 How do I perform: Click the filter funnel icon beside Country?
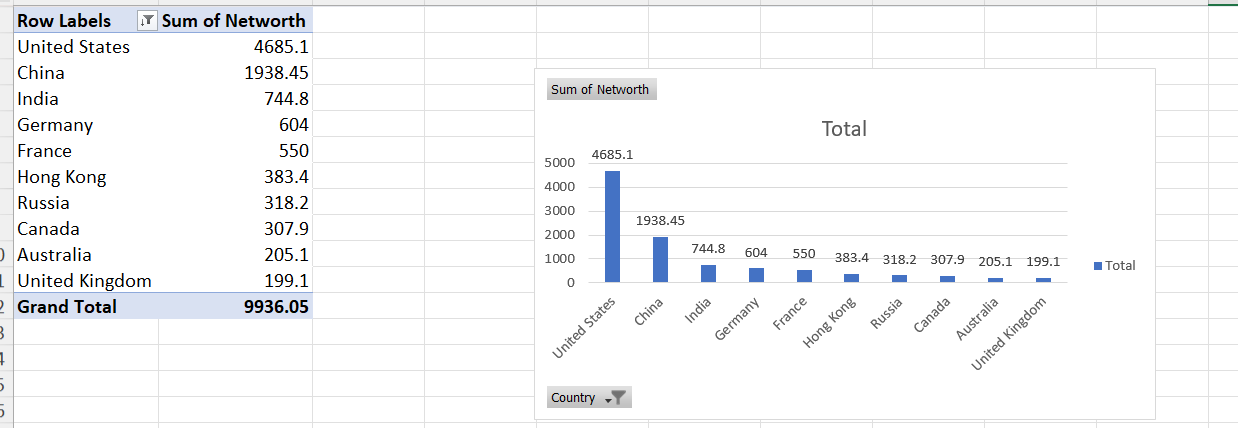point(618,398)
